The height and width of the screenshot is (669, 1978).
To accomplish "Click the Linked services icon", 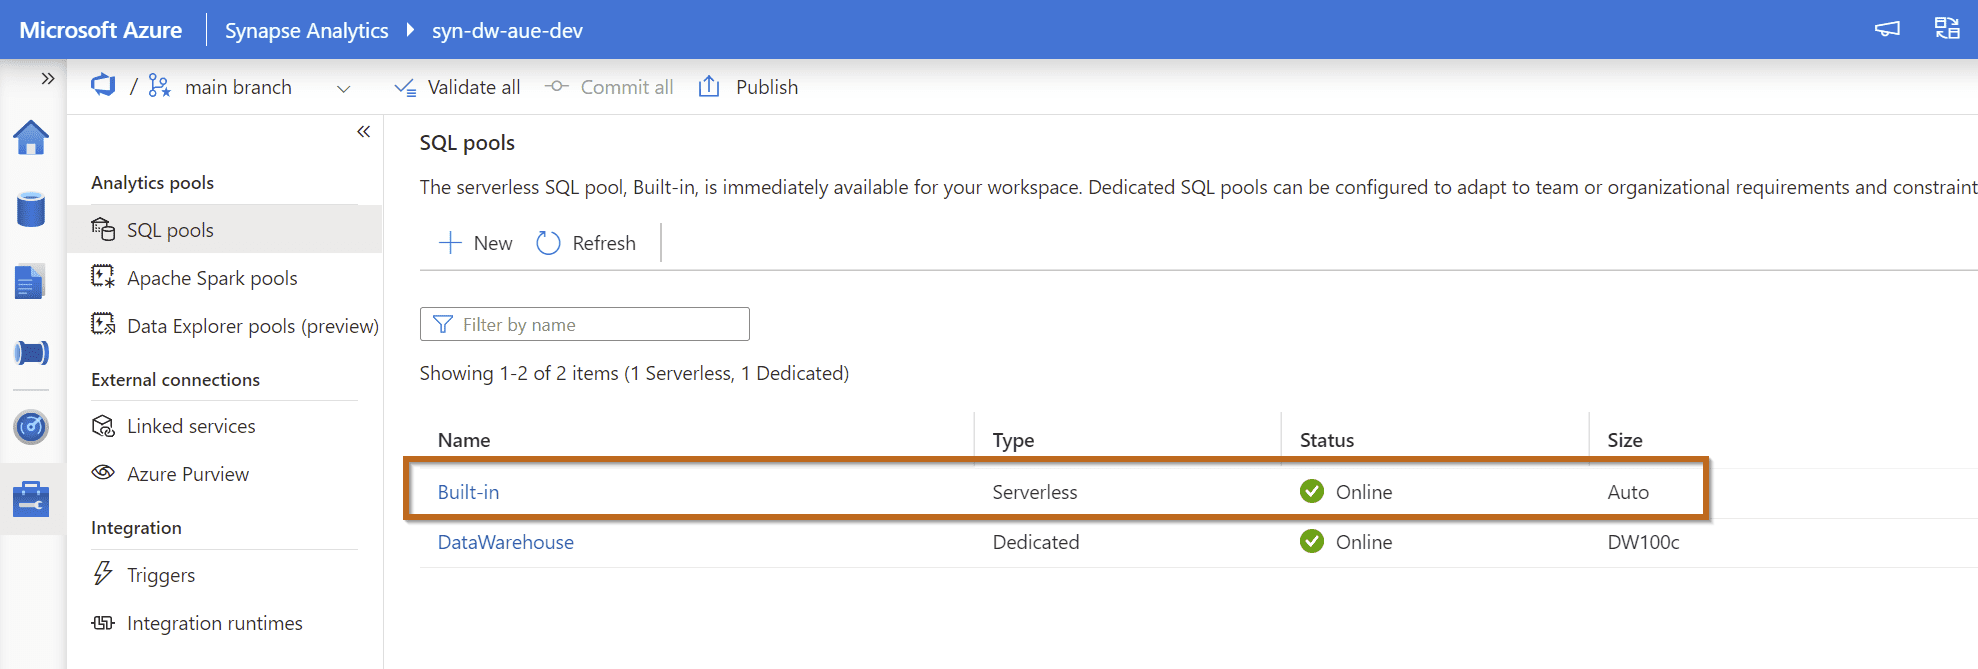I will (103, 426).
